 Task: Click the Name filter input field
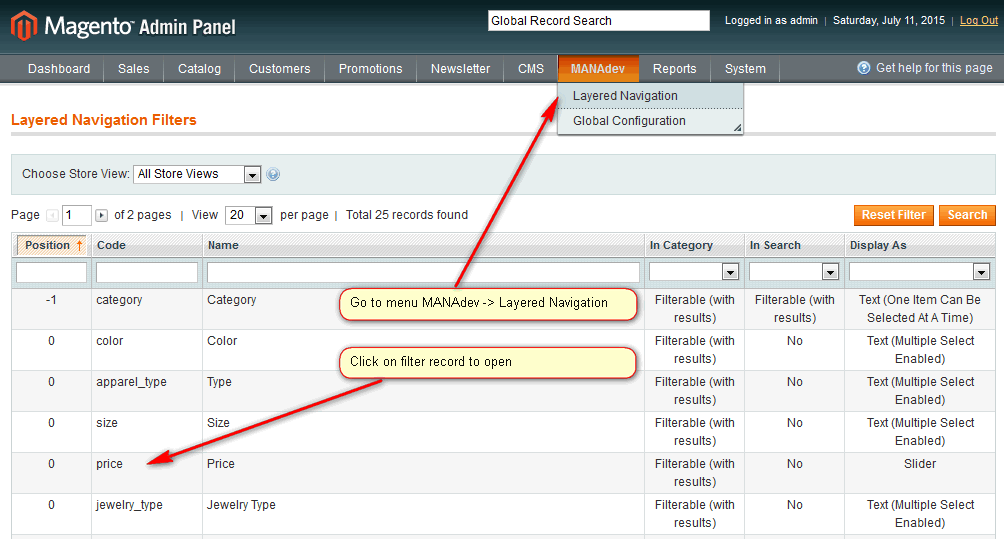point(423,272)
